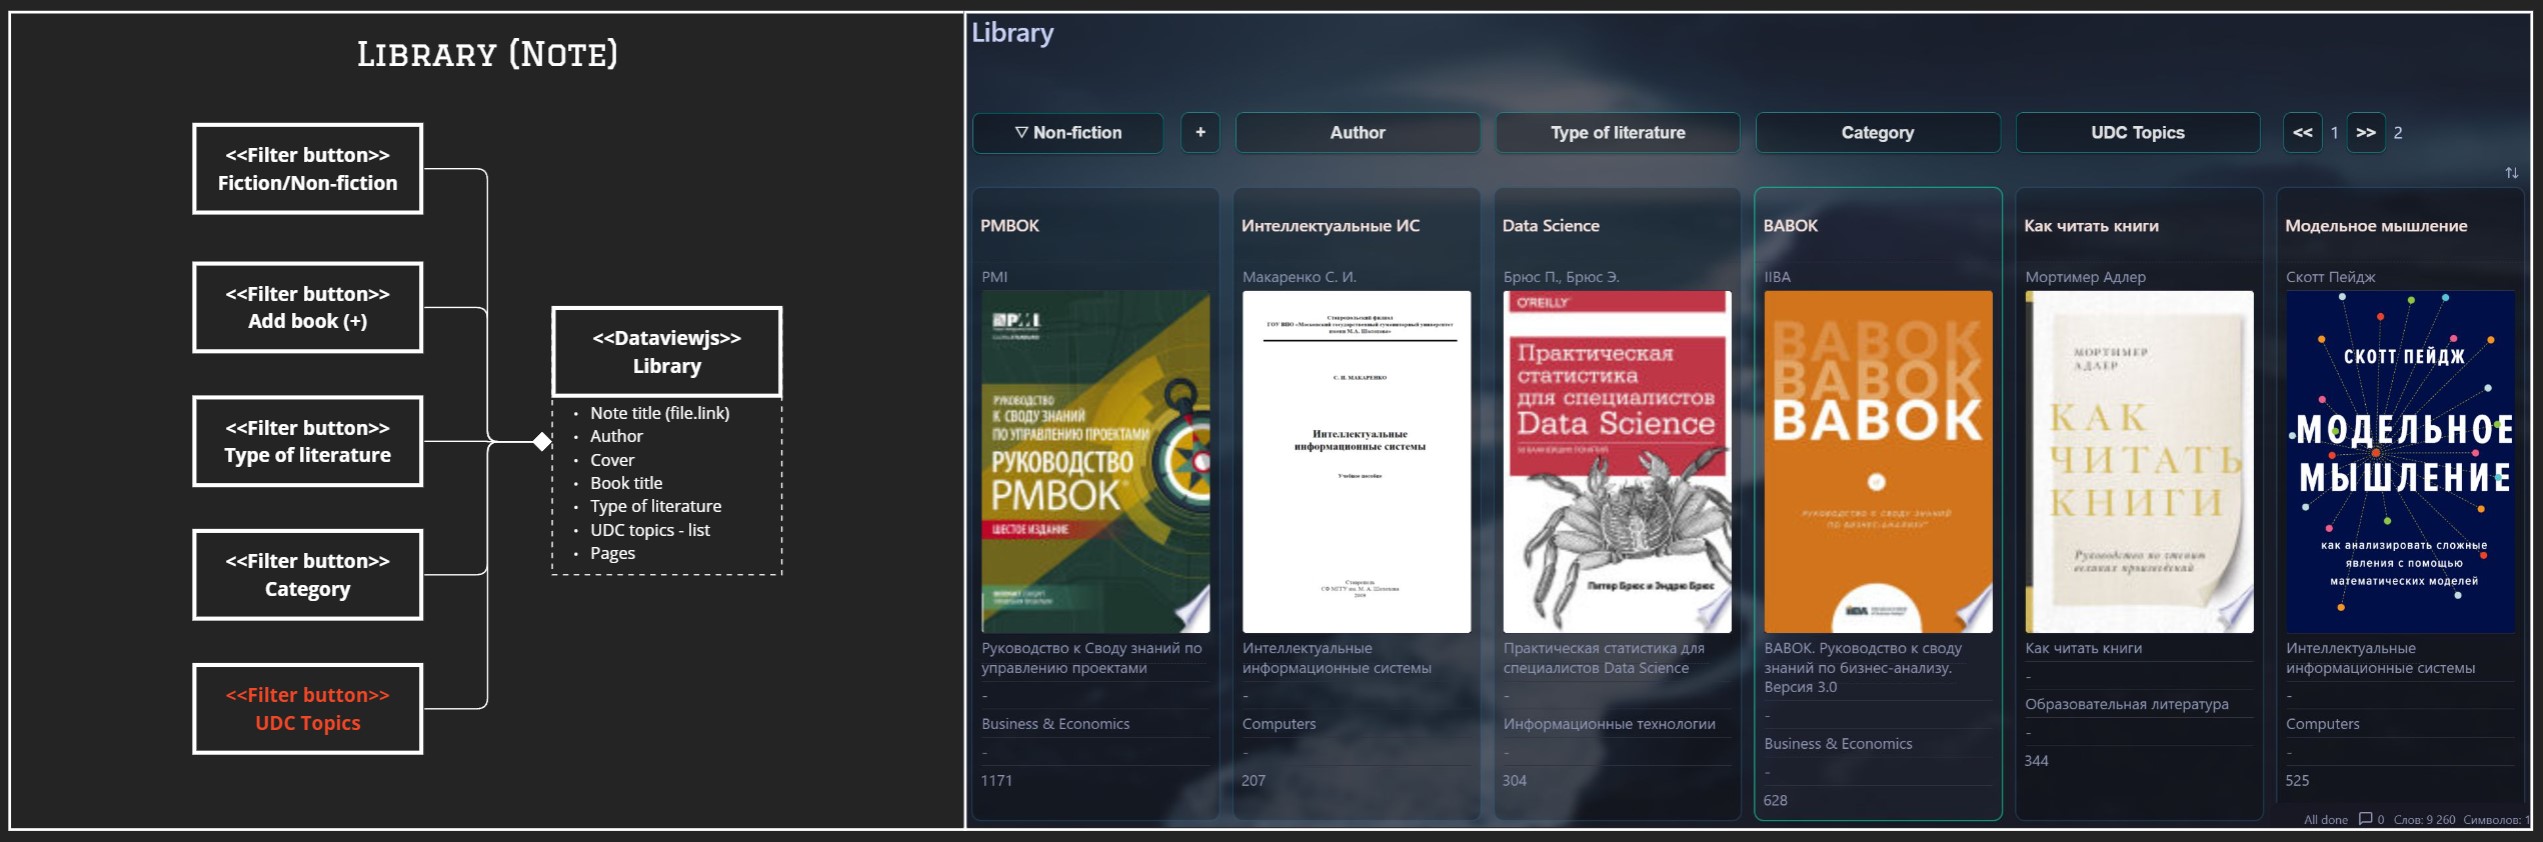
Task: Open the Как читать книги note link
Action: point(2091,226)
